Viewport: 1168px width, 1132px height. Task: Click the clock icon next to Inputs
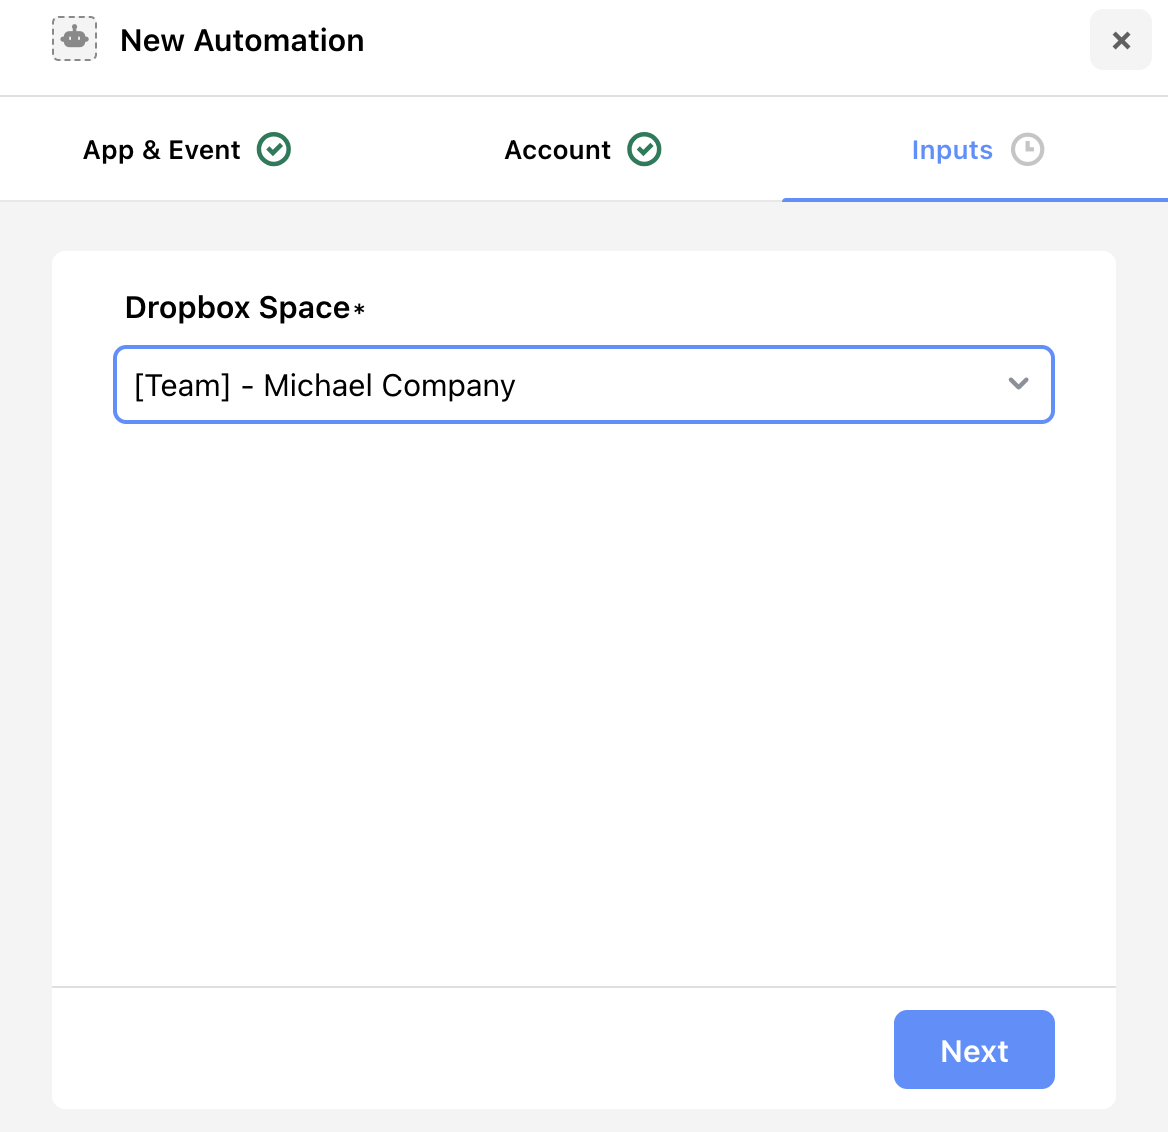[x=1027, y=149]
